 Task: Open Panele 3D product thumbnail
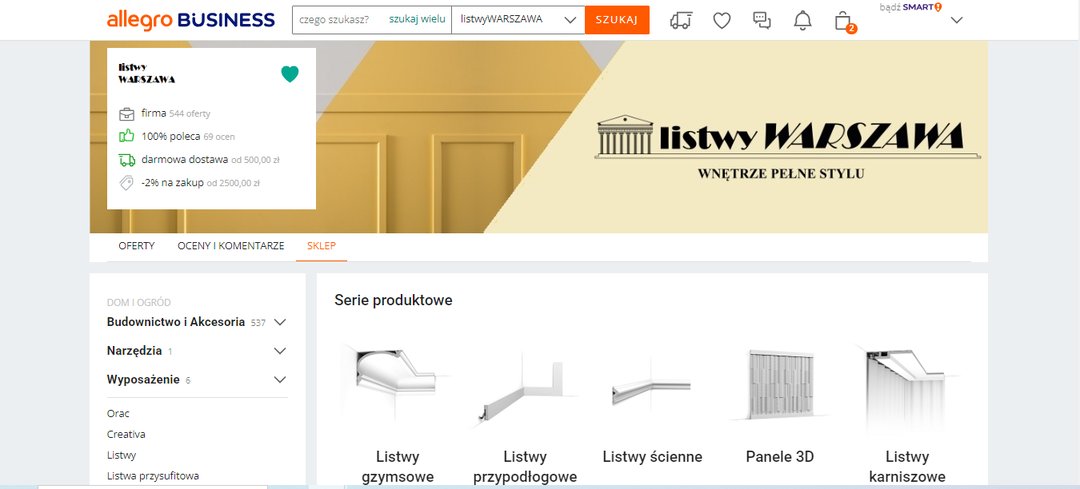pyautogui.click(x=780, y=384)
